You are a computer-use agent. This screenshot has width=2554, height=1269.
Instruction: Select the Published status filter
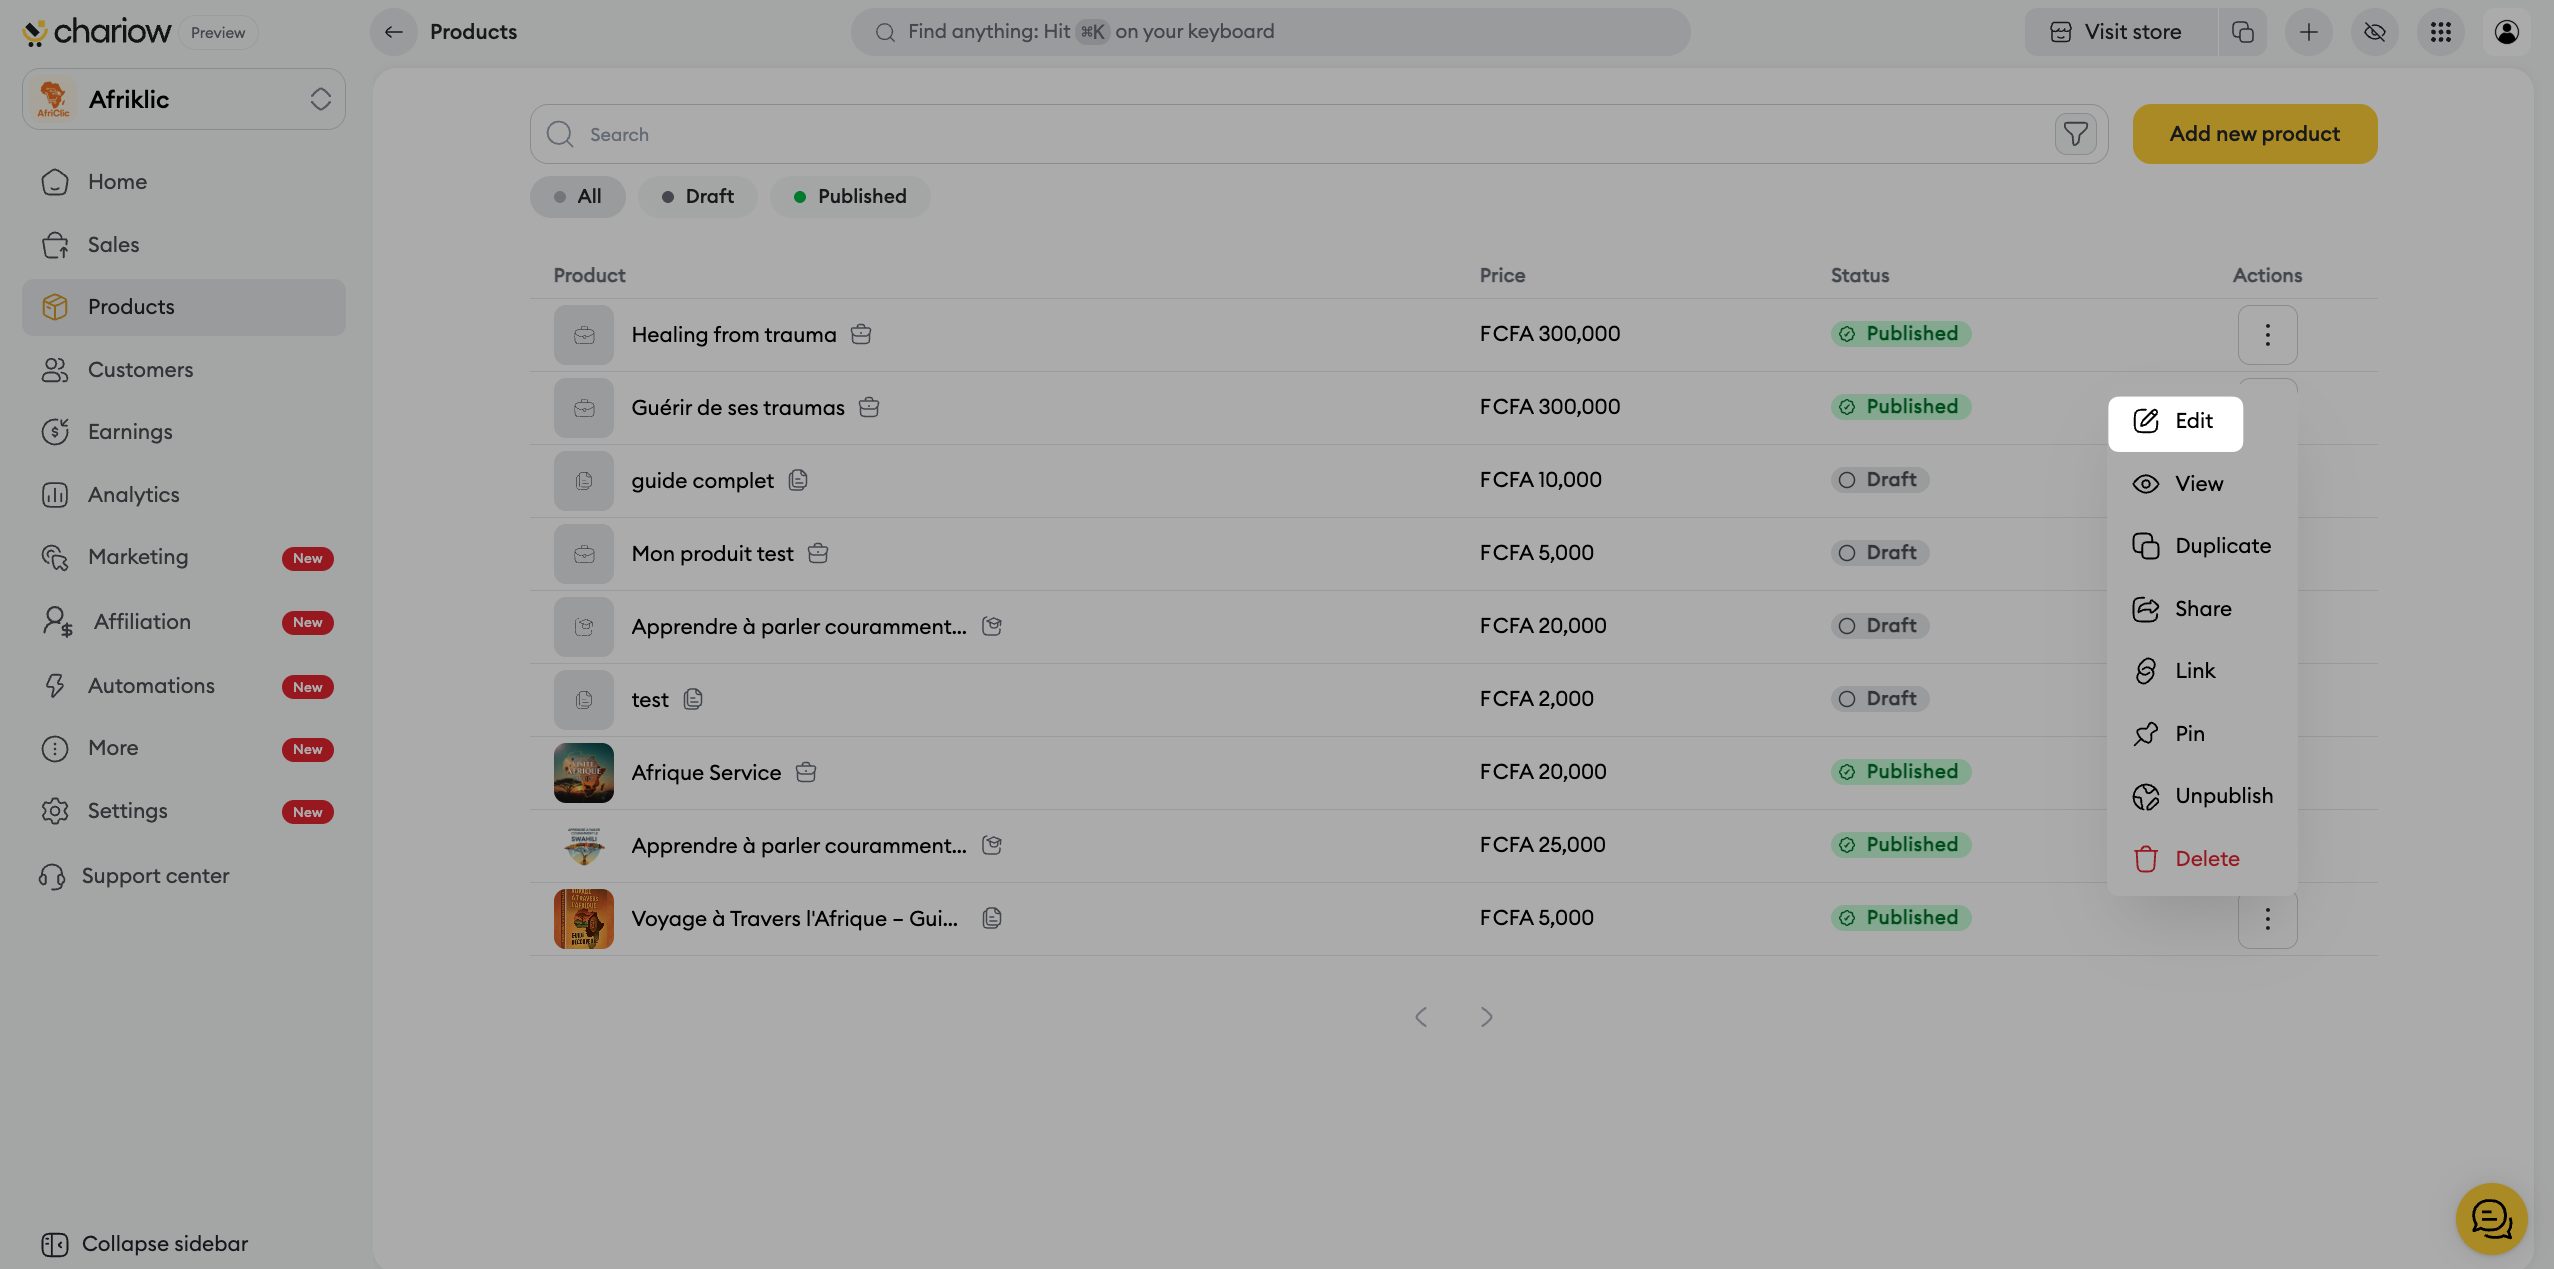850,197
